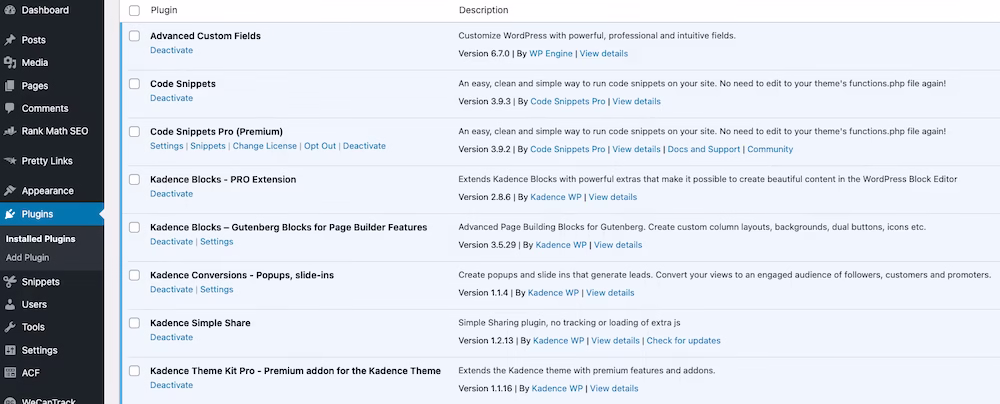Go to the Media menu

click(x=34, y=63)
